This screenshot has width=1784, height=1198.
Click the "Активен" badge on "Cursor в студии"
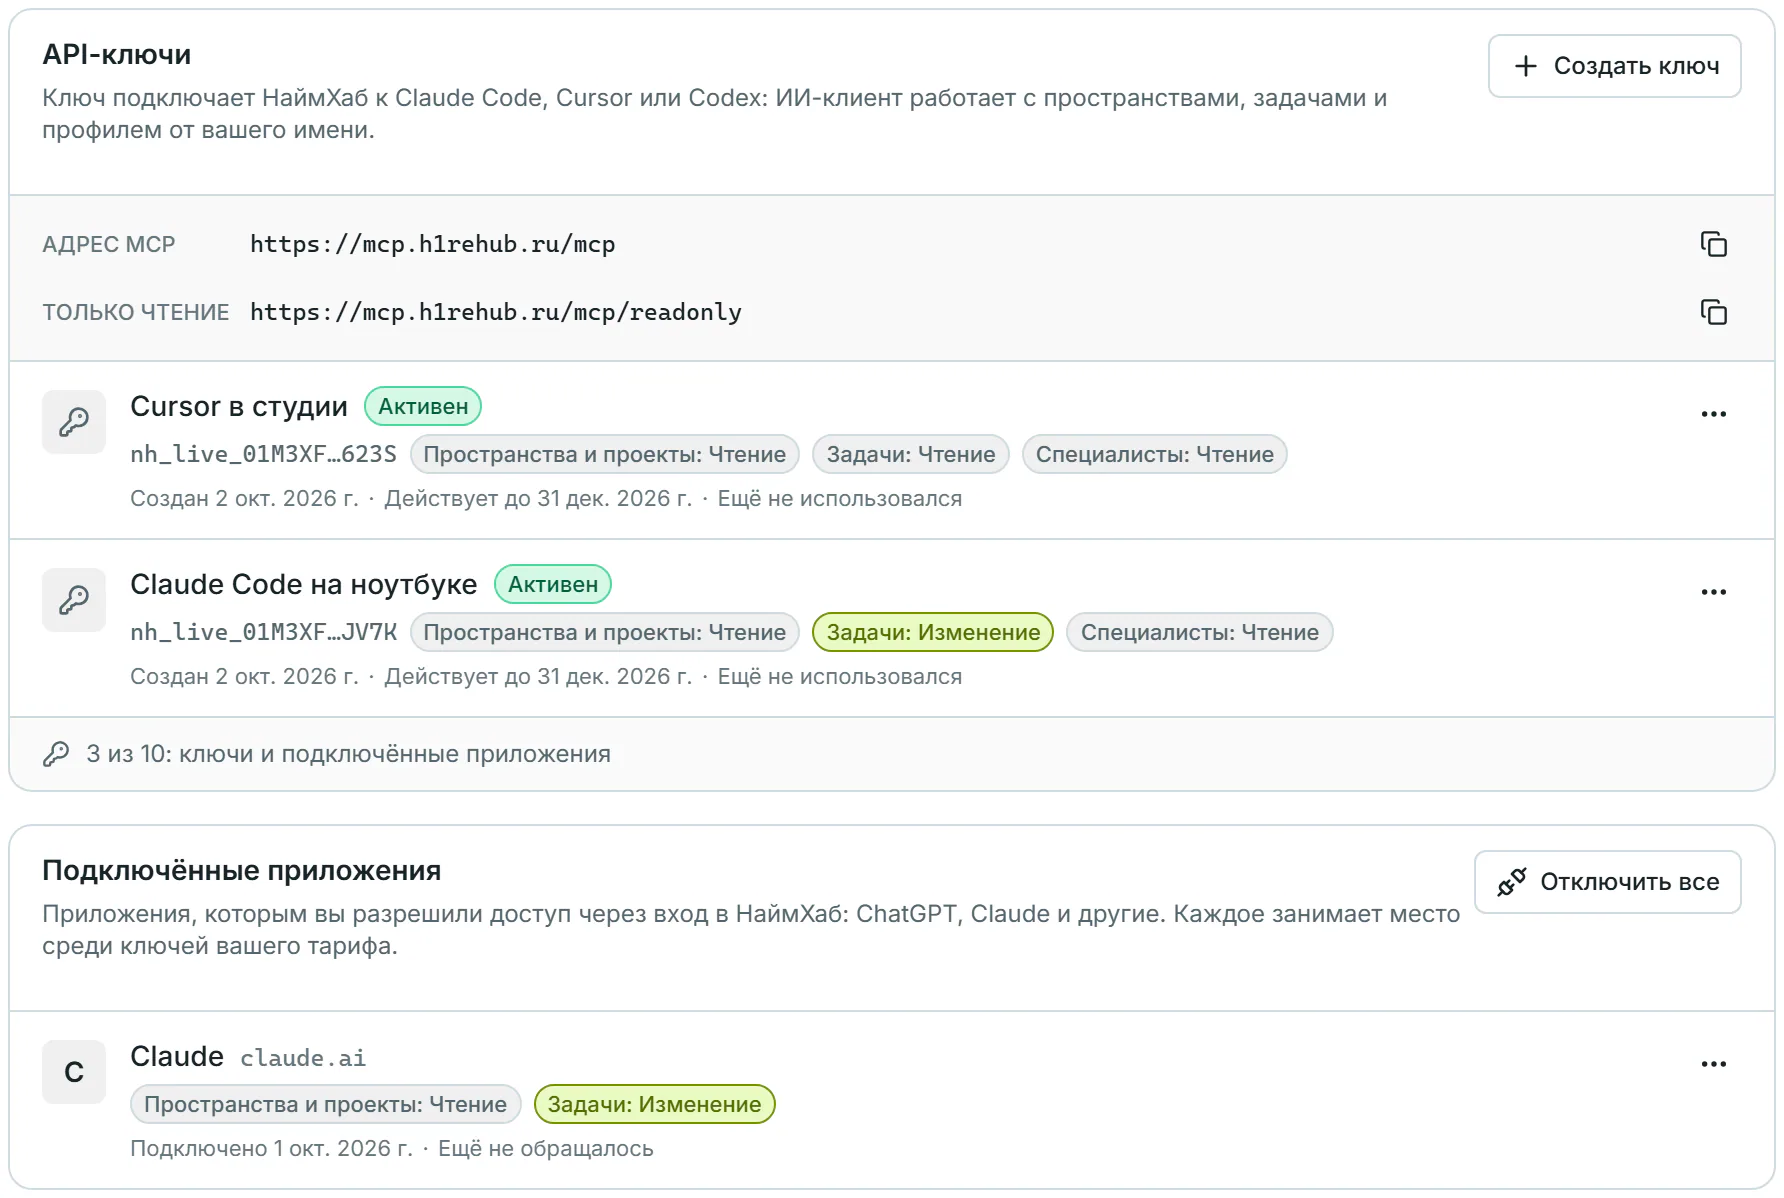click(423, 406)
